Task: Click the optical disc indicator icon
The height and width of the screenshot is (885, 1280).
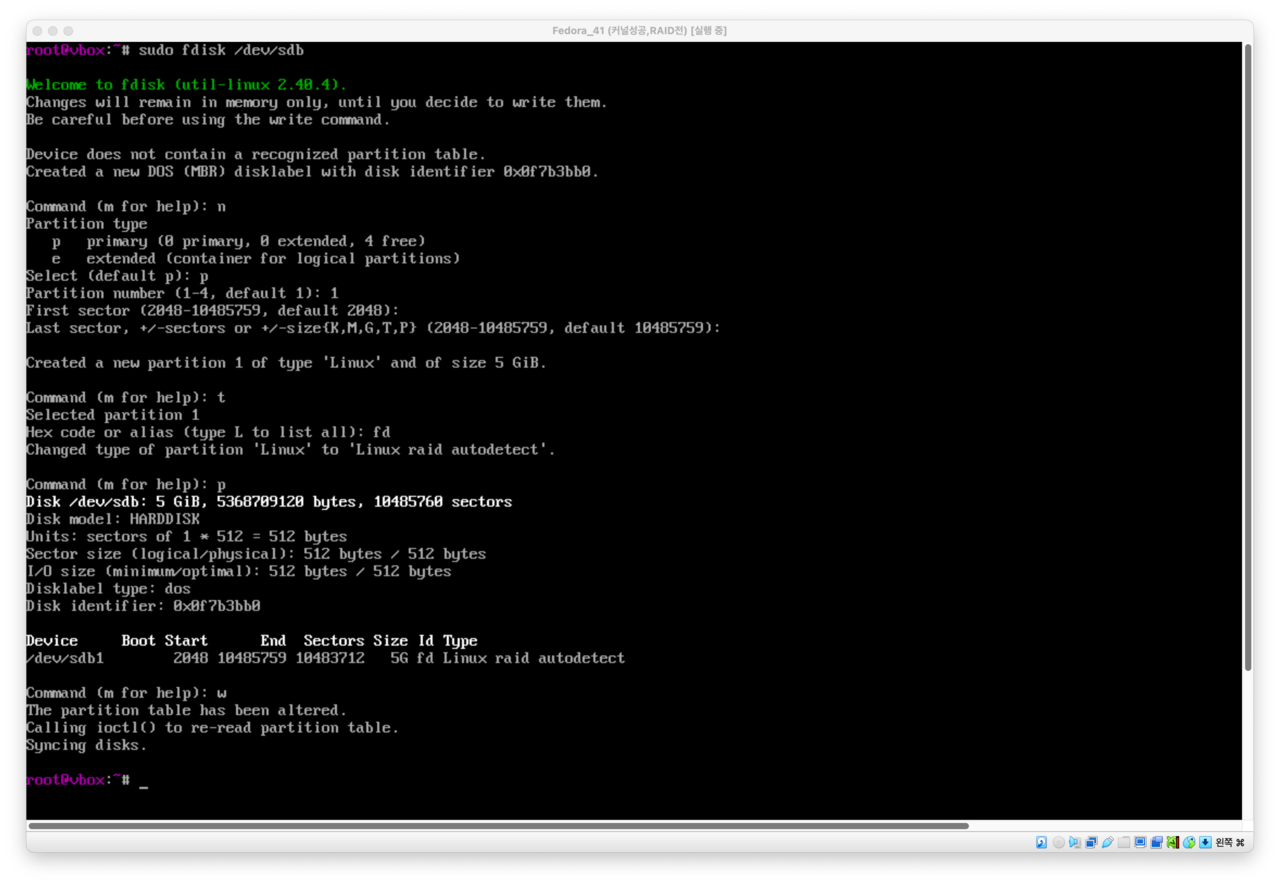Action: [1058, 842]
